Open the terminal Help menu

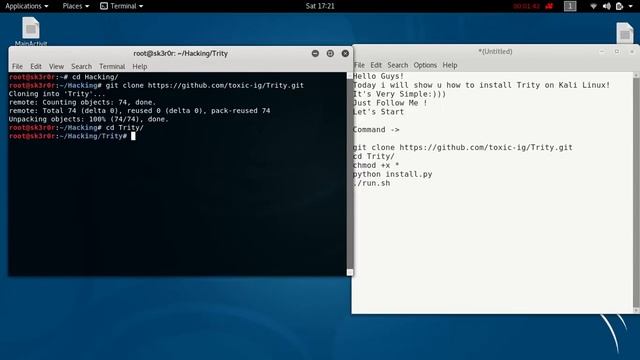point(140,67)
